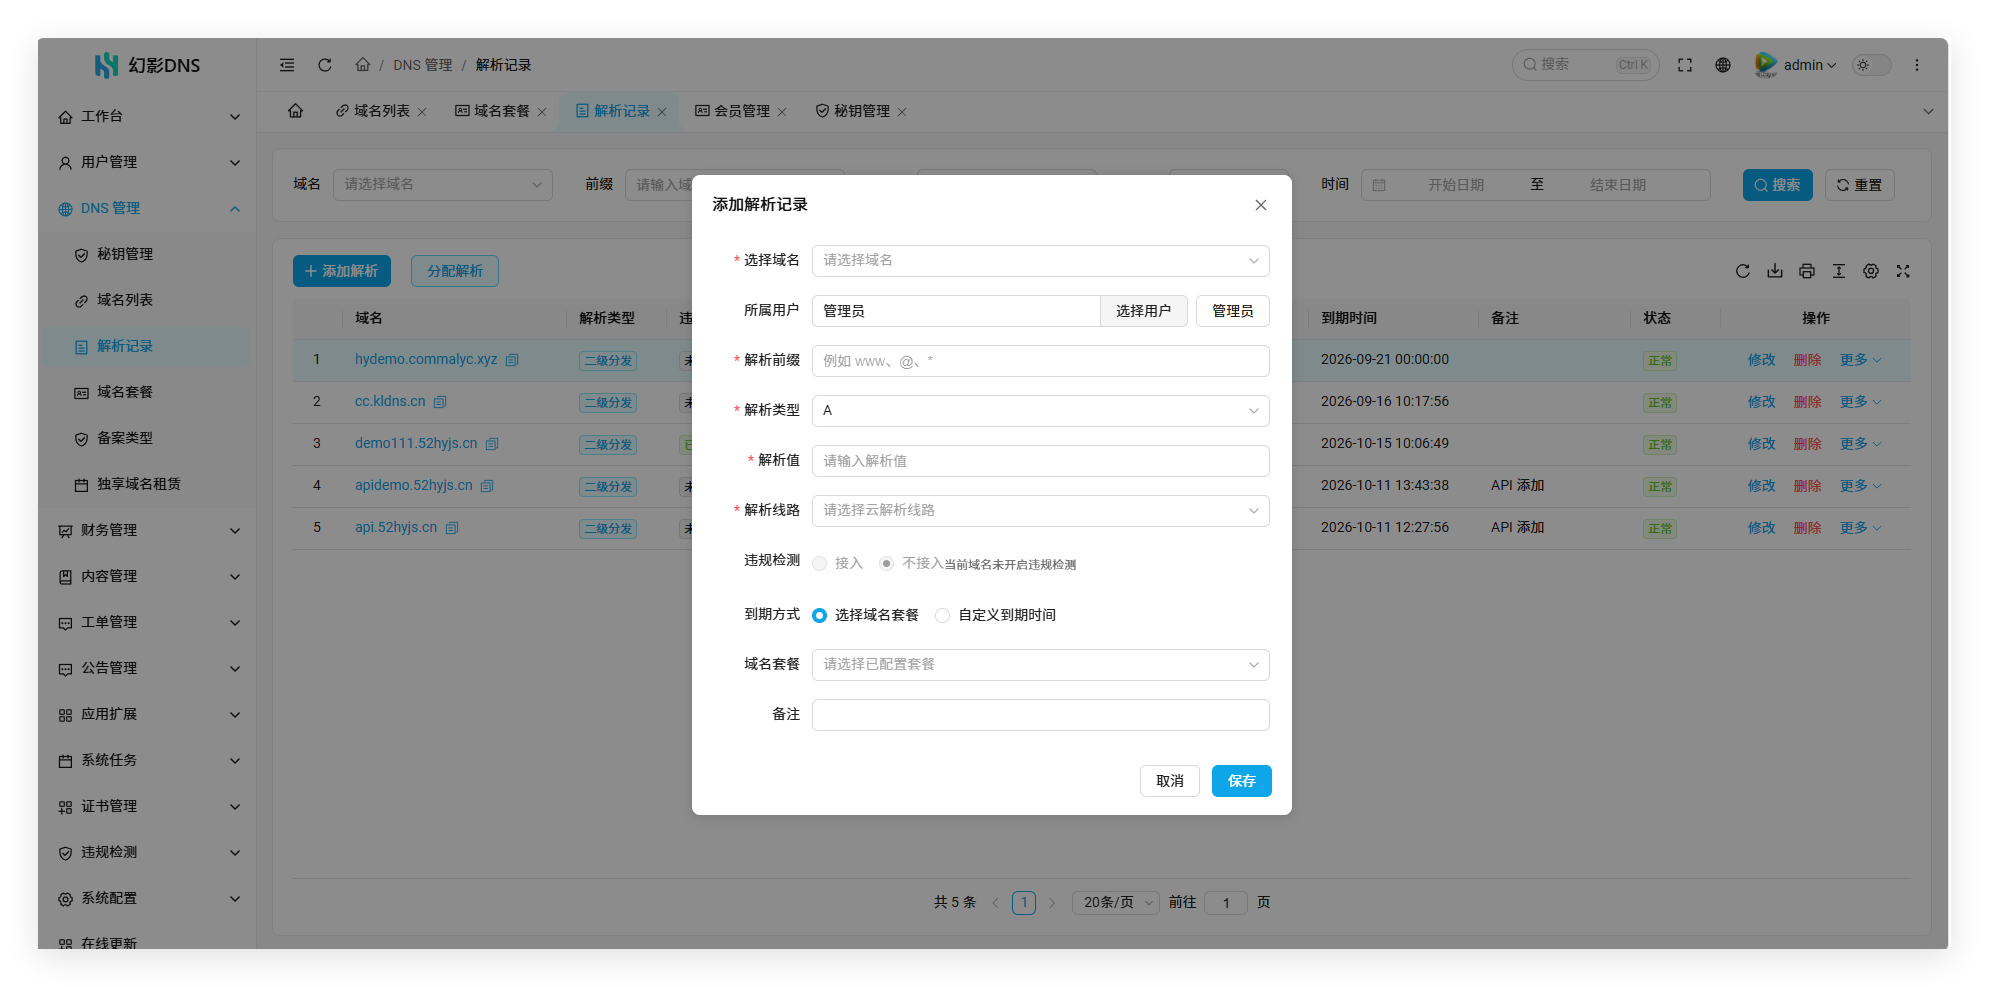Expand 更多 for cc.kldns.cn row
The image size is (1989, 987).
pyautogui.click(x=1860, y=402)
